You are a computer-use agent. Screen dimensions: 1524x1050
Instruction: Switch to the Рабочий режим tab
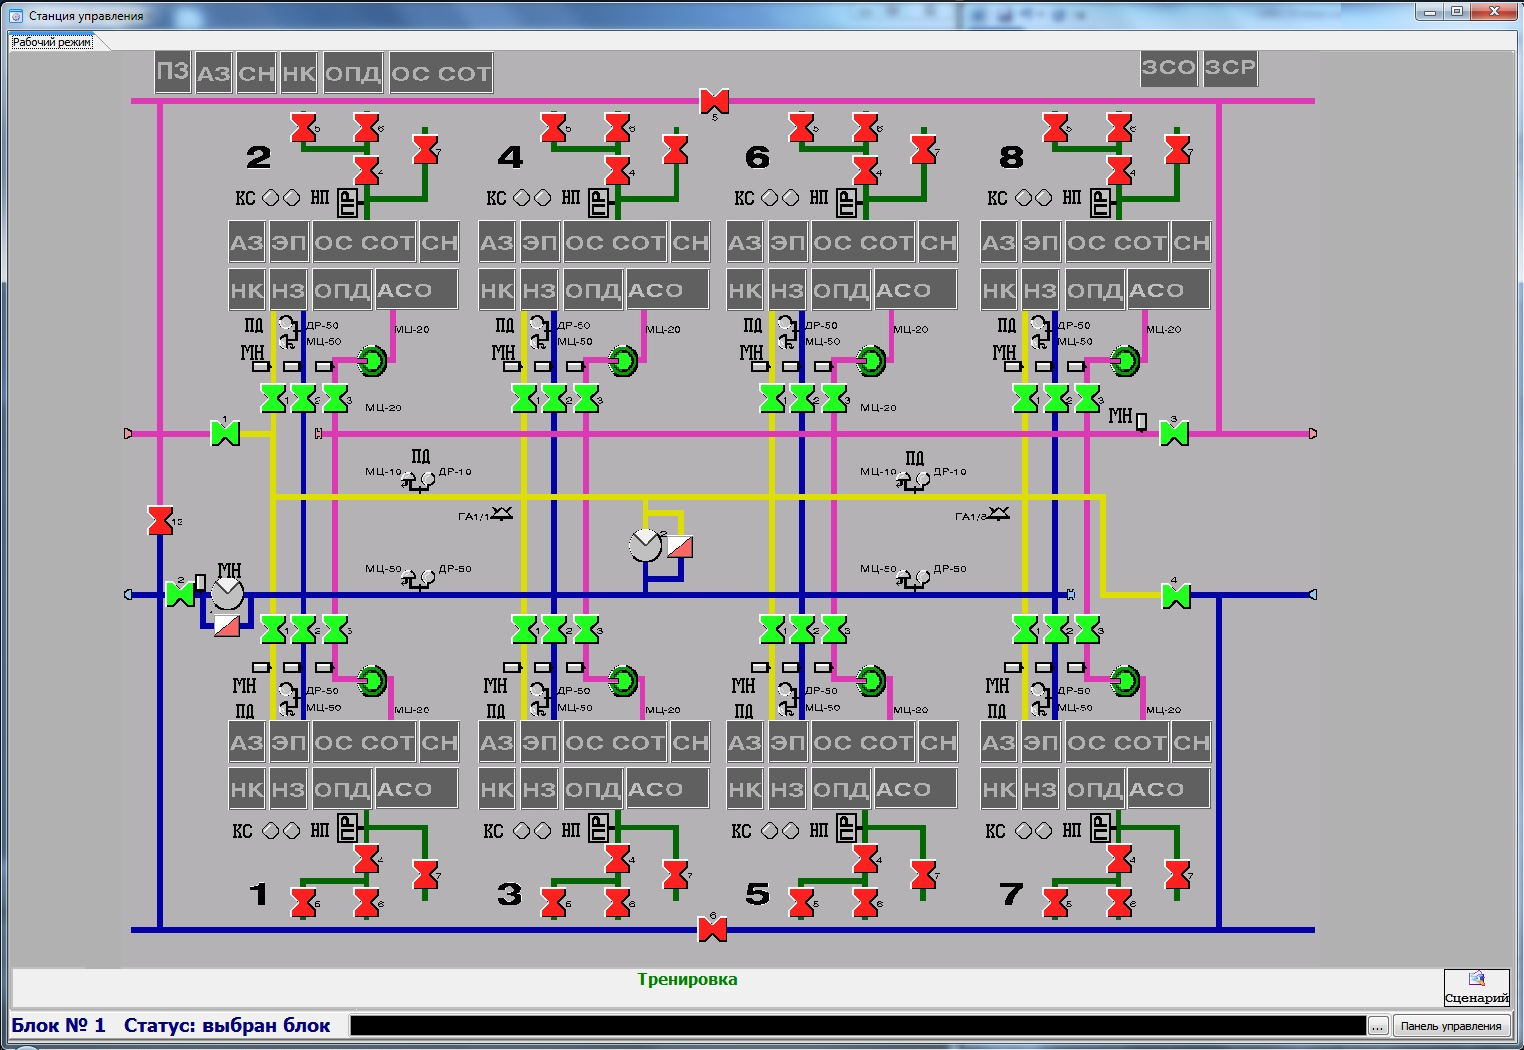tap(52, 42)
